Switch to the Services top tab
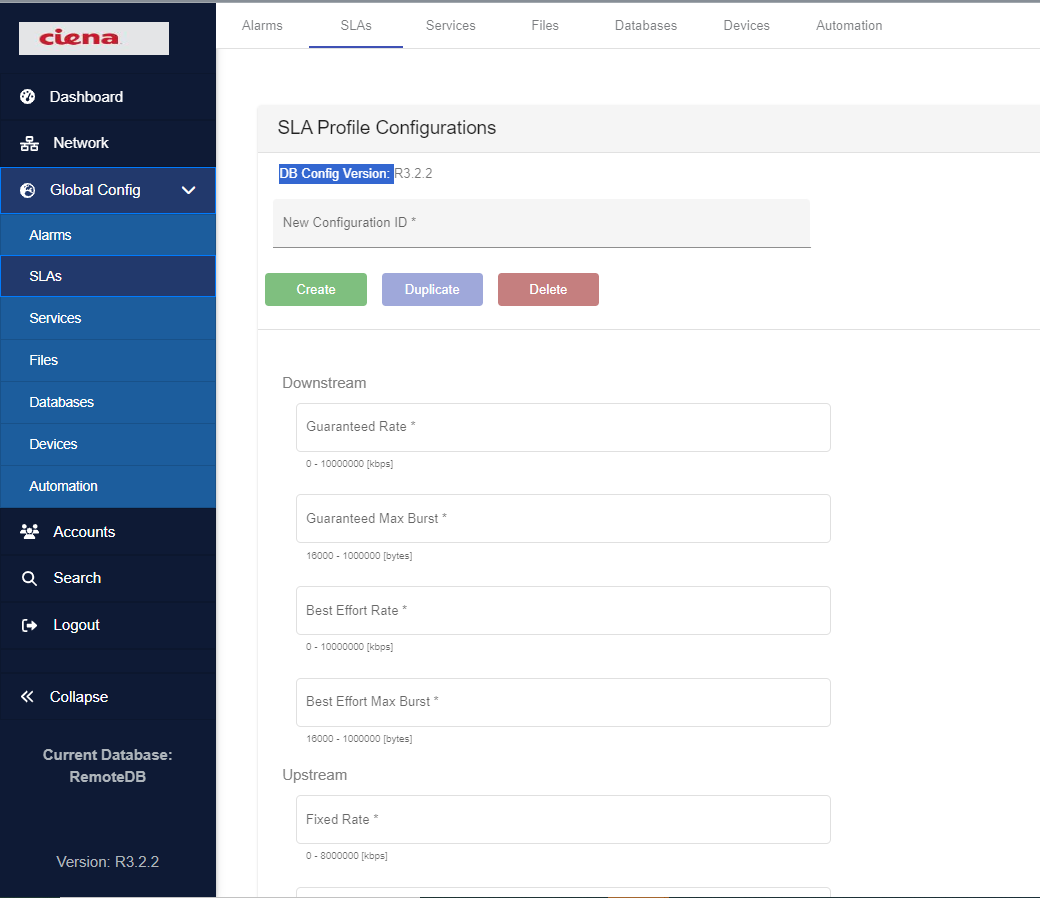The image size is (1040, 898). [450, 25]
